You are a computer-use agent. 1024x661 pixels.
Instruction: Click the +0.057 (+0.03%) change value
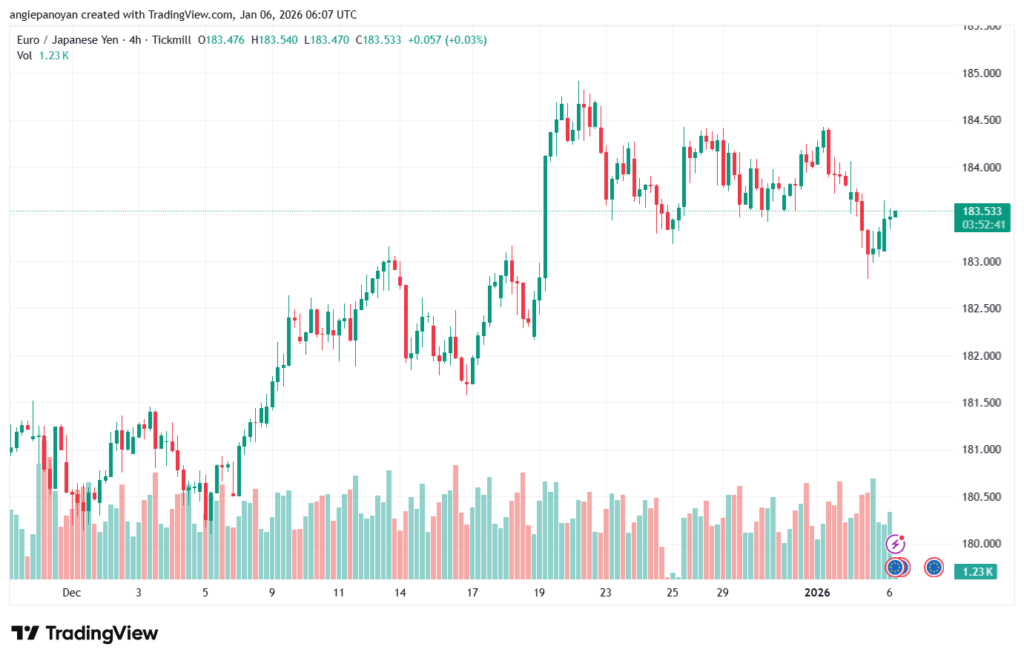click(x=423, y=39)
